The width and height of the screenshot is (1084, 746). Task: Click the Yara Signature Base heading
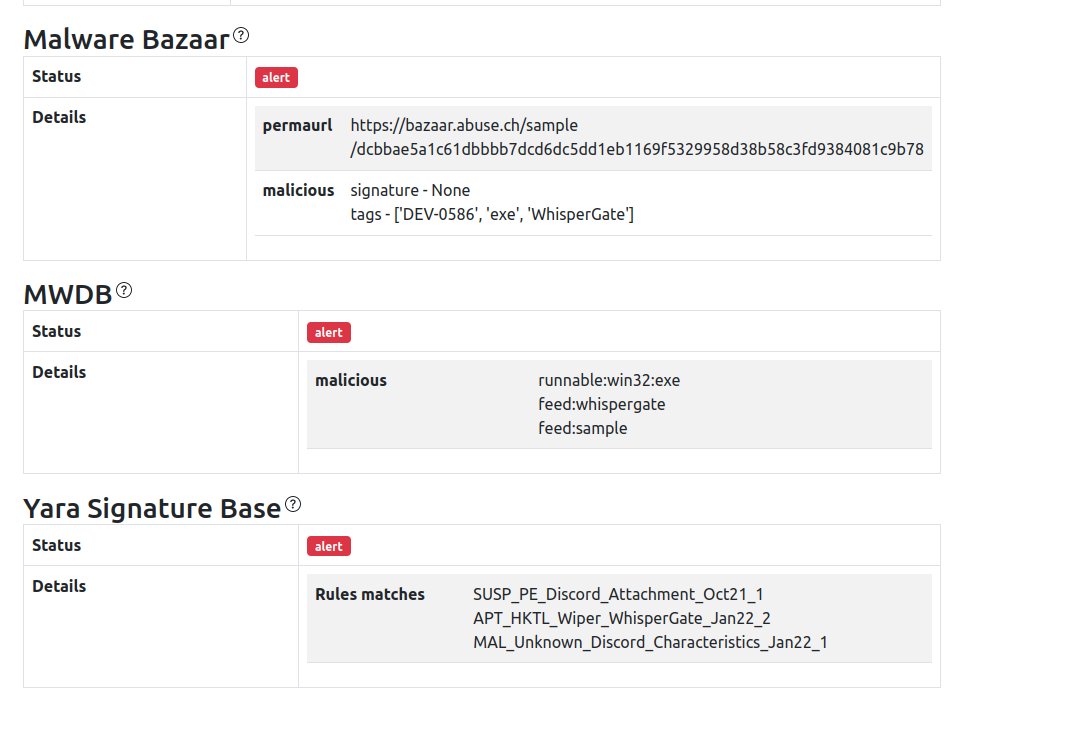pos(152,509)
